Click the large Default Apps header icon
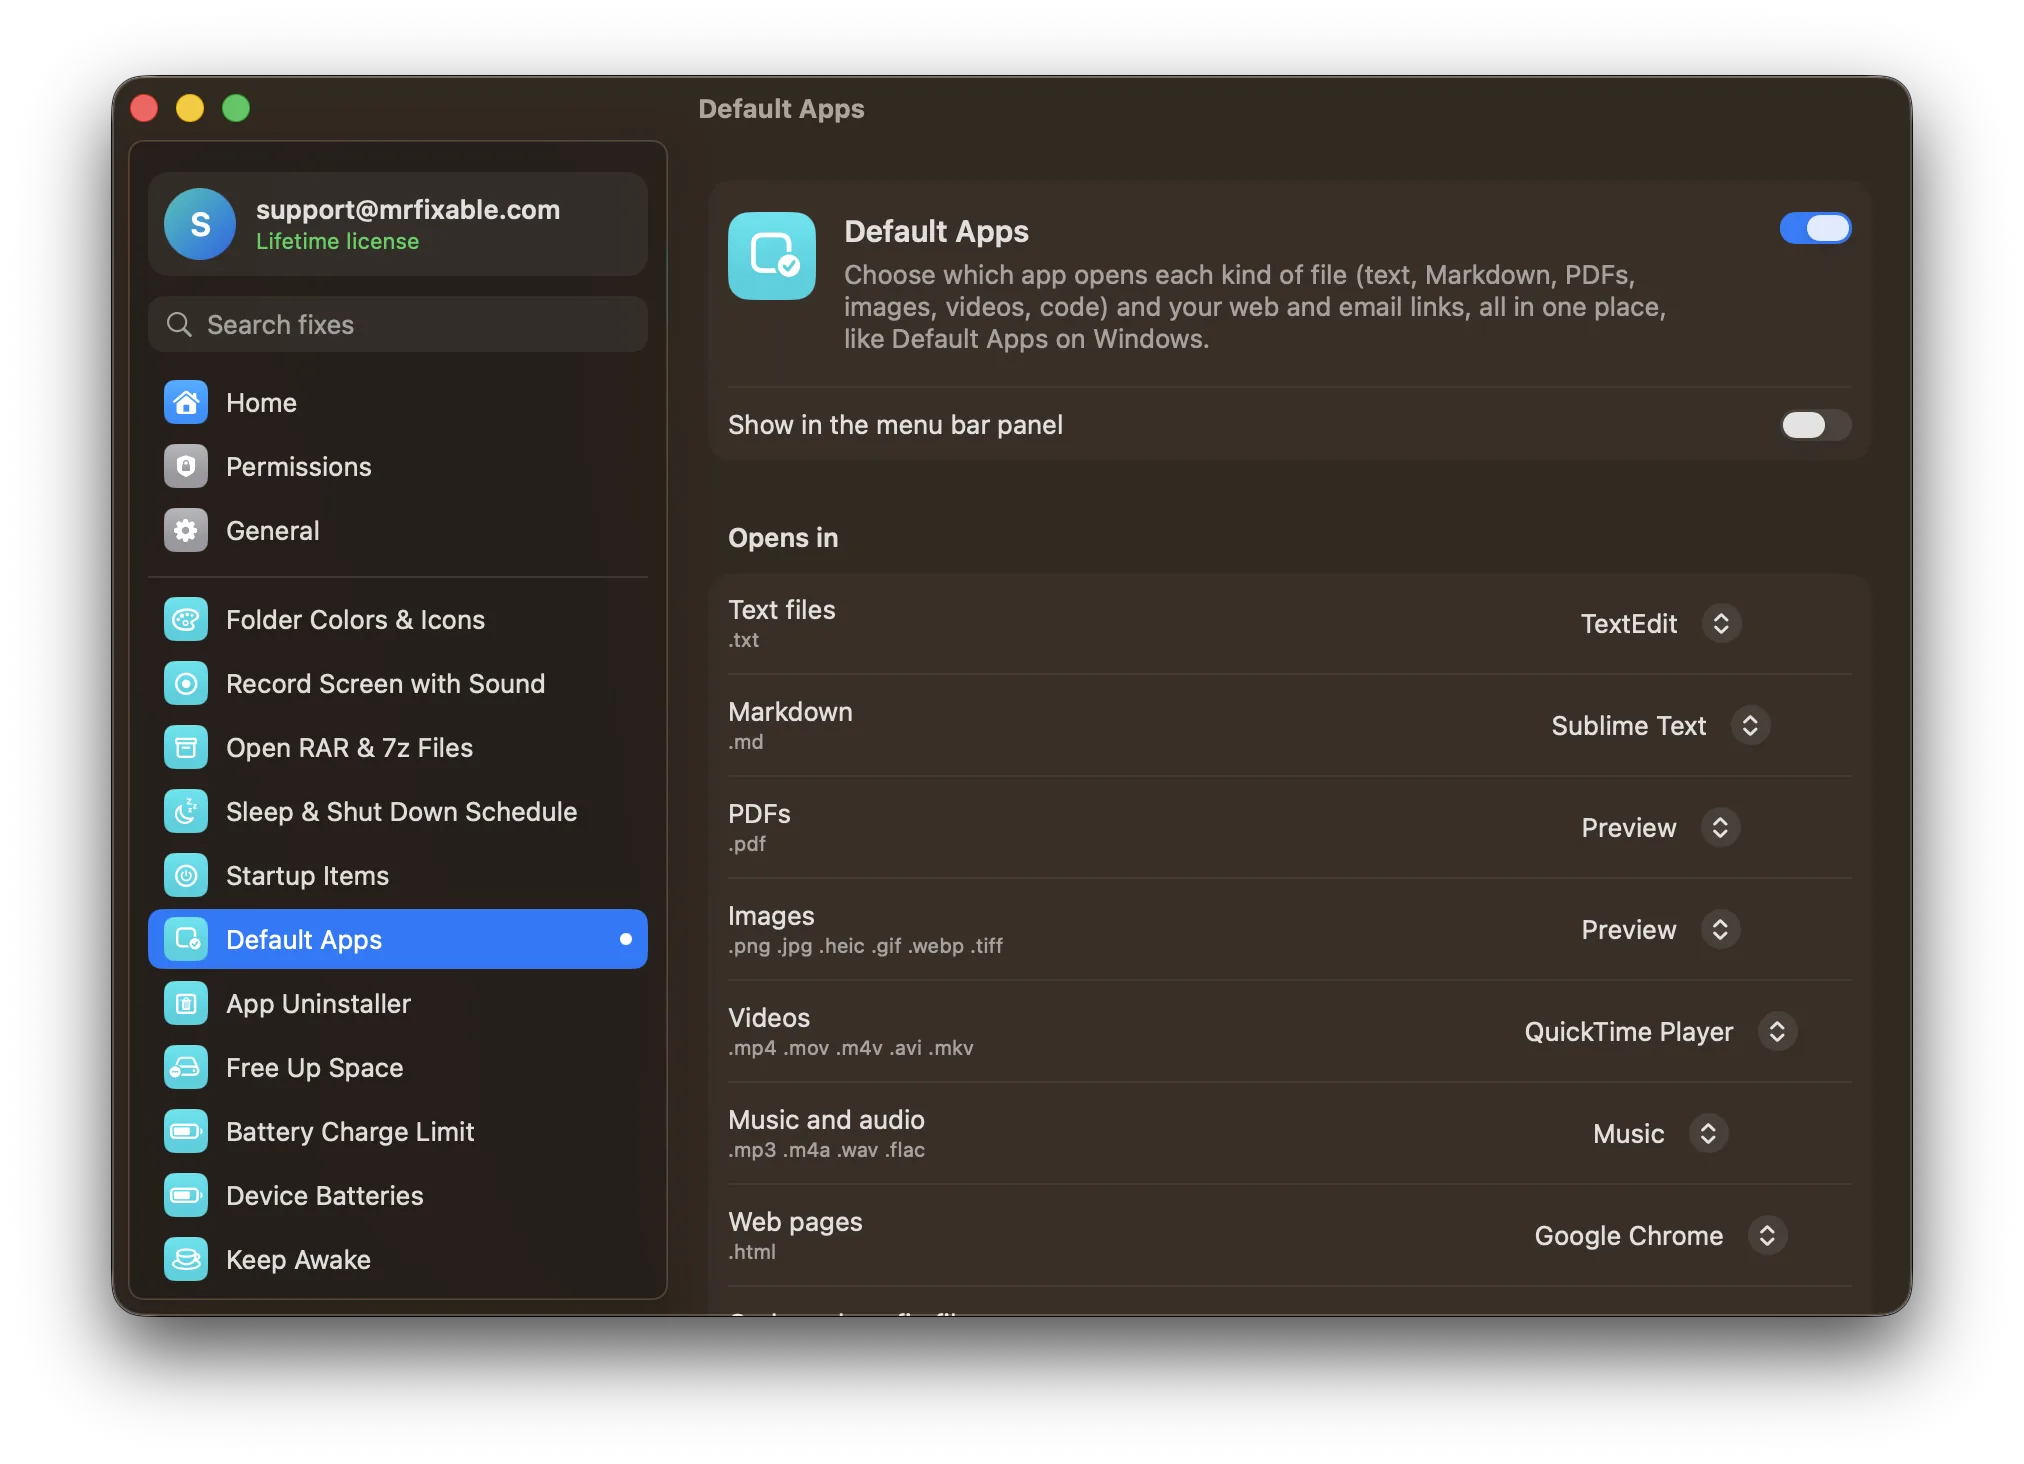The image size is (2024, 1464). coord(772,256)
